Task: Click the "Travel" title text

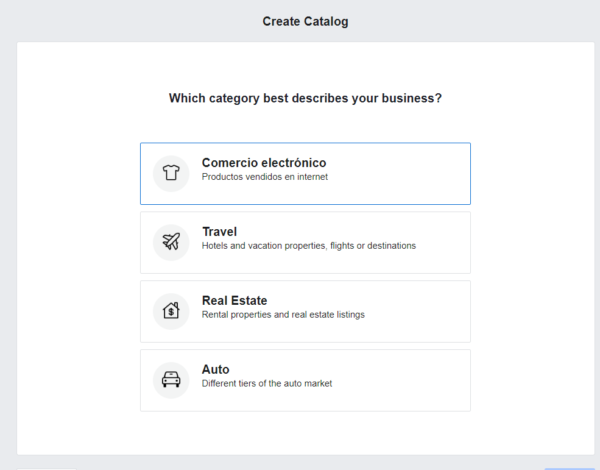Action: click(x=219, y=232)
